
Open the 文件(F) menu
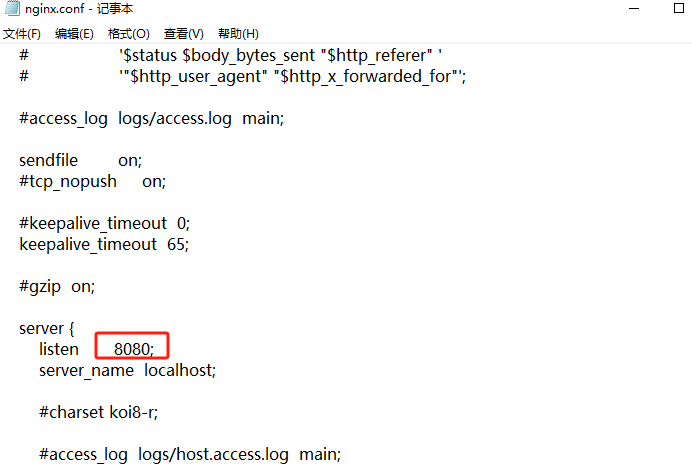[x=22, y=34]
